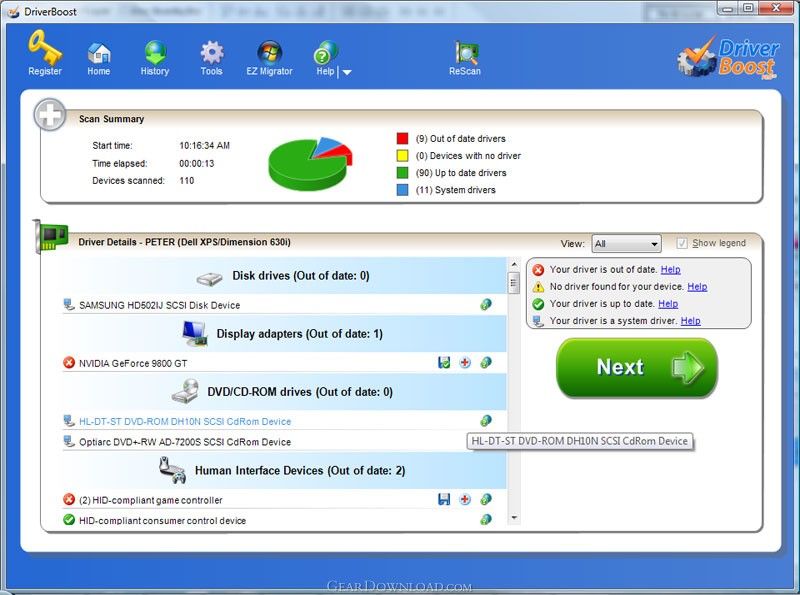
Task: Click the red plus icon for HID-compliant game controller
Action: (465, 500)
